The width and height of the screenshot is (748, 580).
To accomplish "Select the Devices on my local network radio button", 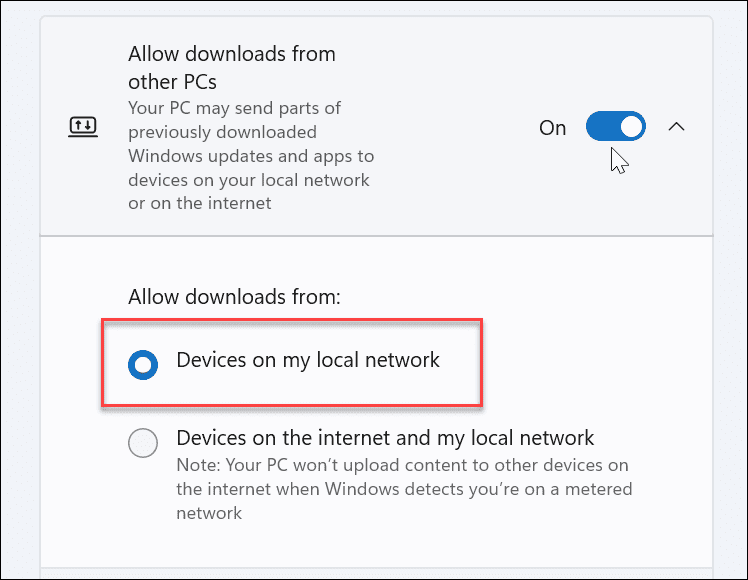I will pyautogui.click(x=143, y=365).
